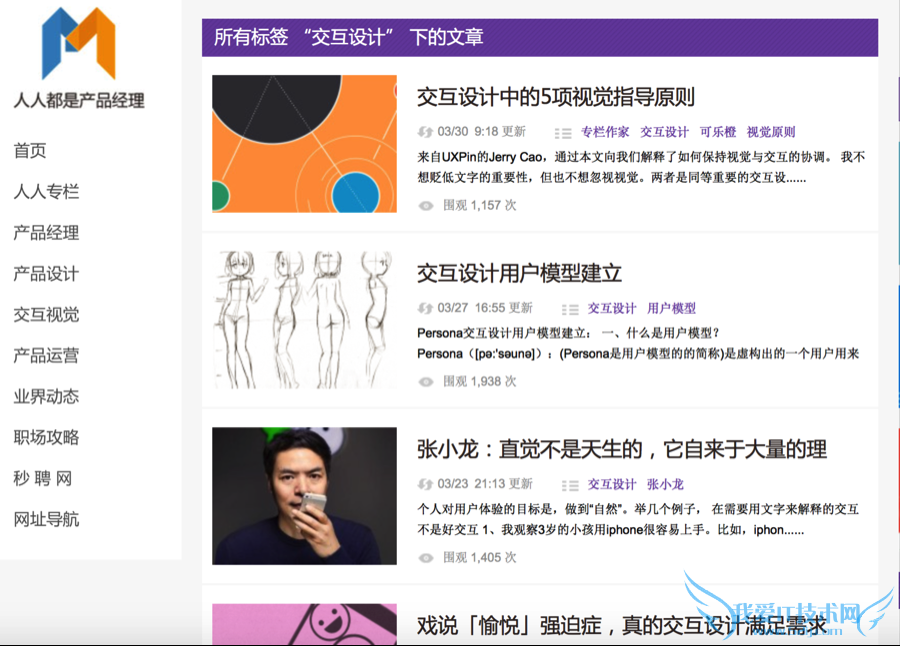
Task: Navigate to 秒聘网 from sidebar
Action: [42, 479]
